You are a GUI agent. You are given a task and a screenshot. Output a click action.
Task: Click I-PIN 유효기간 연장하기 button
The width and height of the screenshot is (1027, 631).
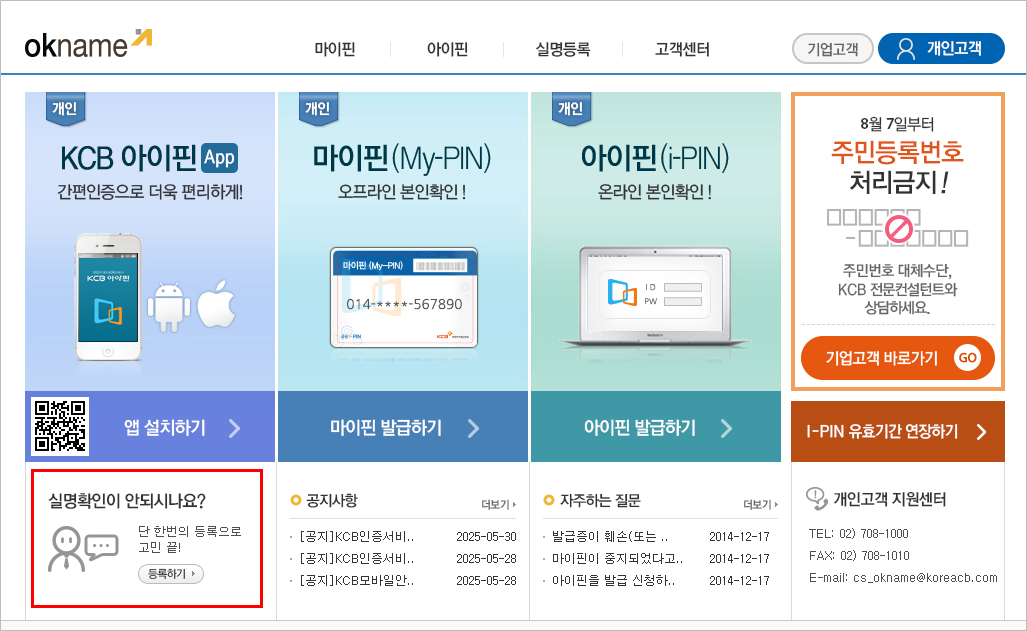pos(898,431)
